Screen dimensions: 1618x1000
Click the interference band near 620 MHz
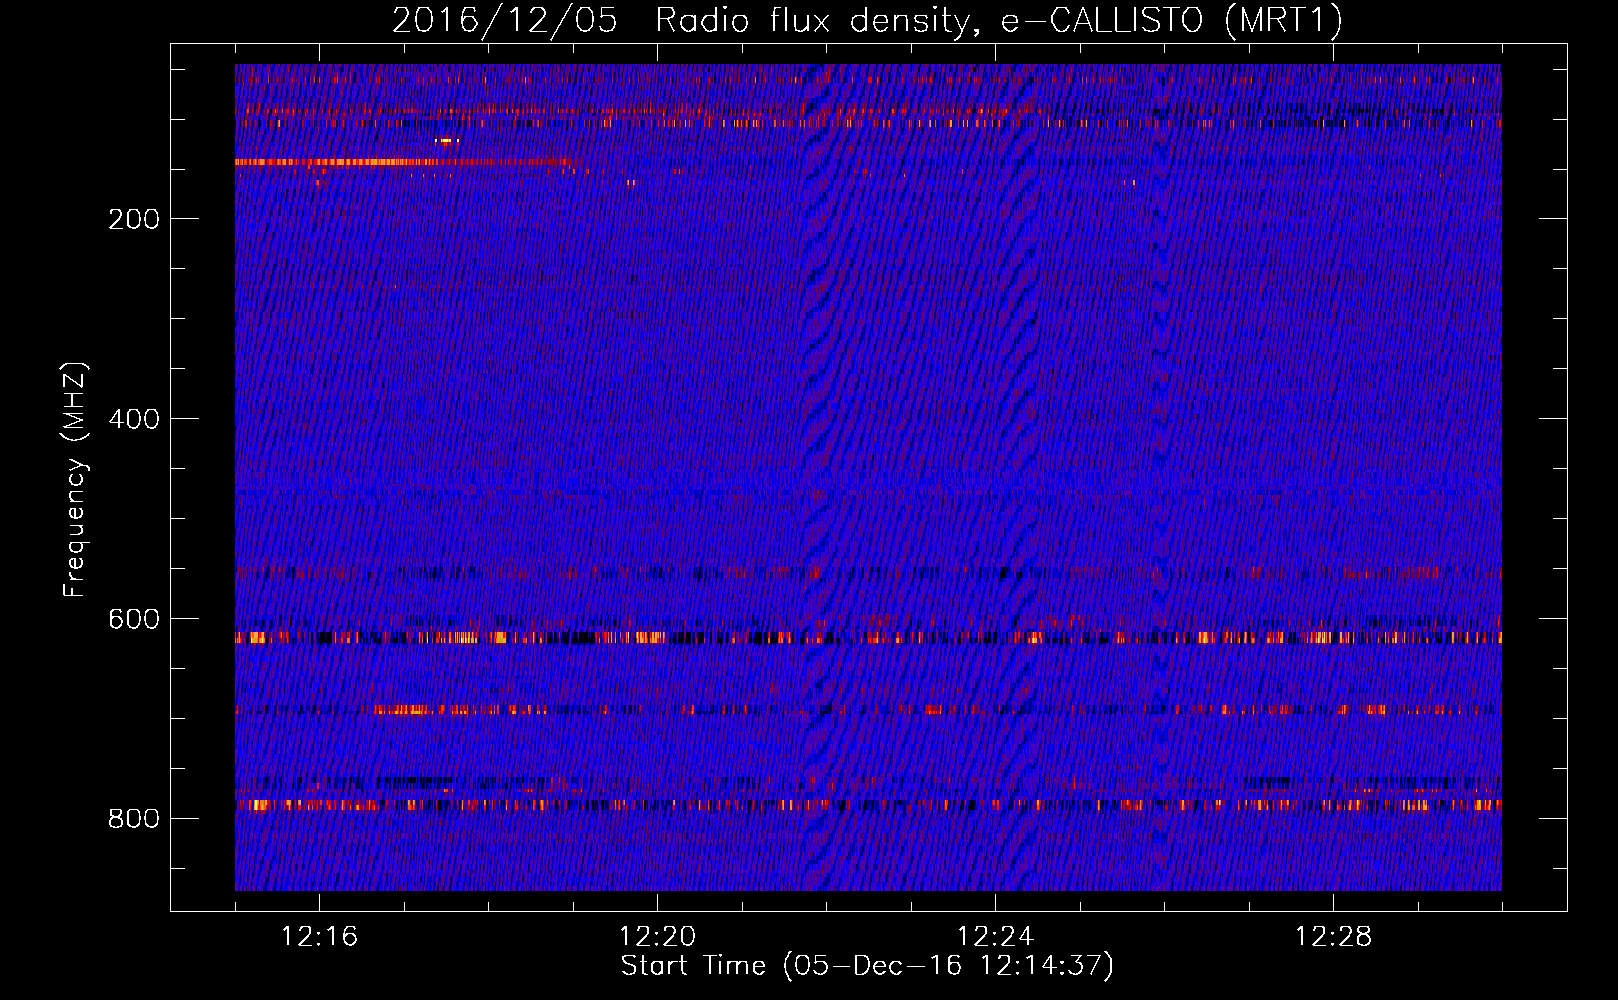tap(868, 637)
